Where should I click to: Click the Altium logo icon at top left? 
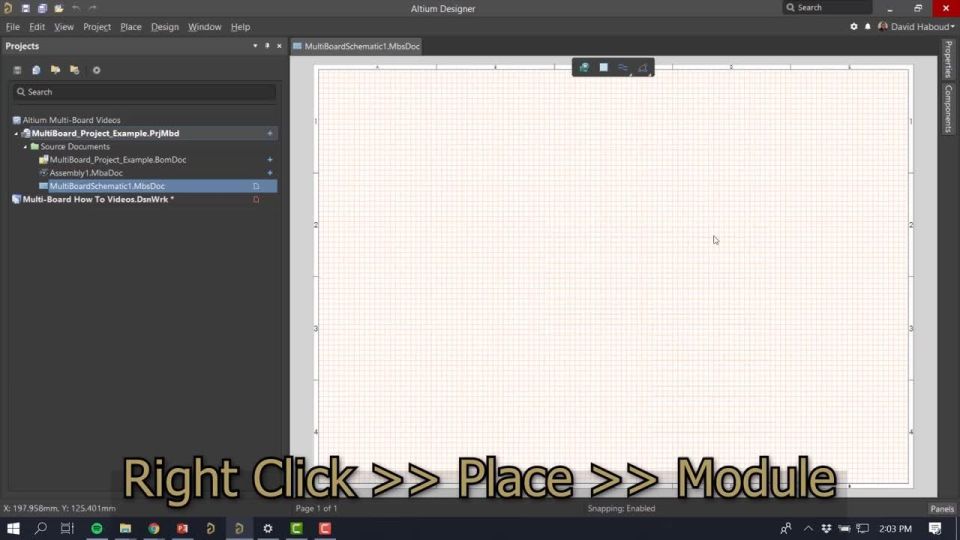coord(8,9)
